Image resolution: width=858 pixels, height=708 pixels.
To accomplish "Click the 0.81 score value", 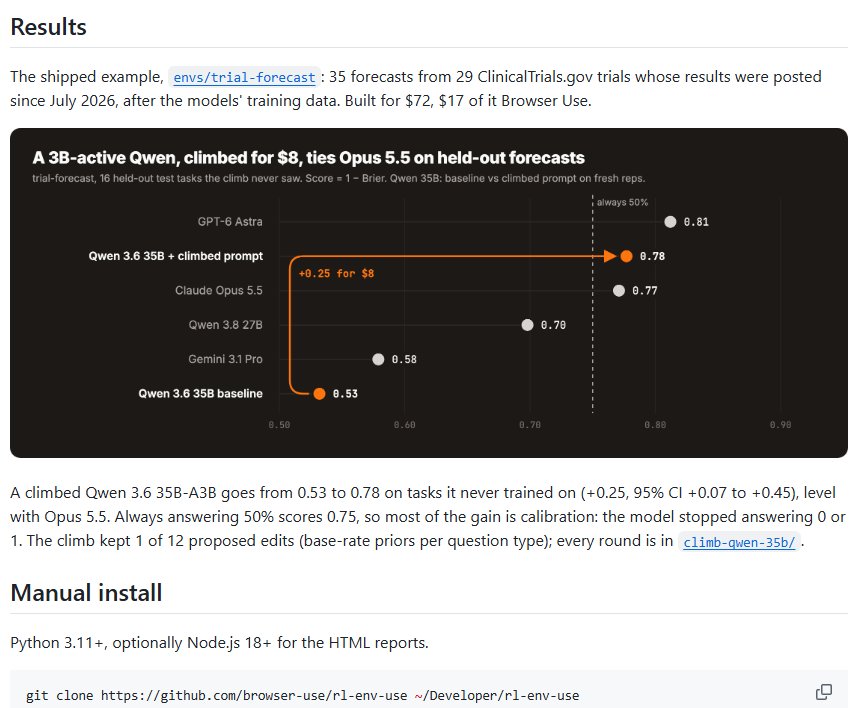I will point(696,222).
